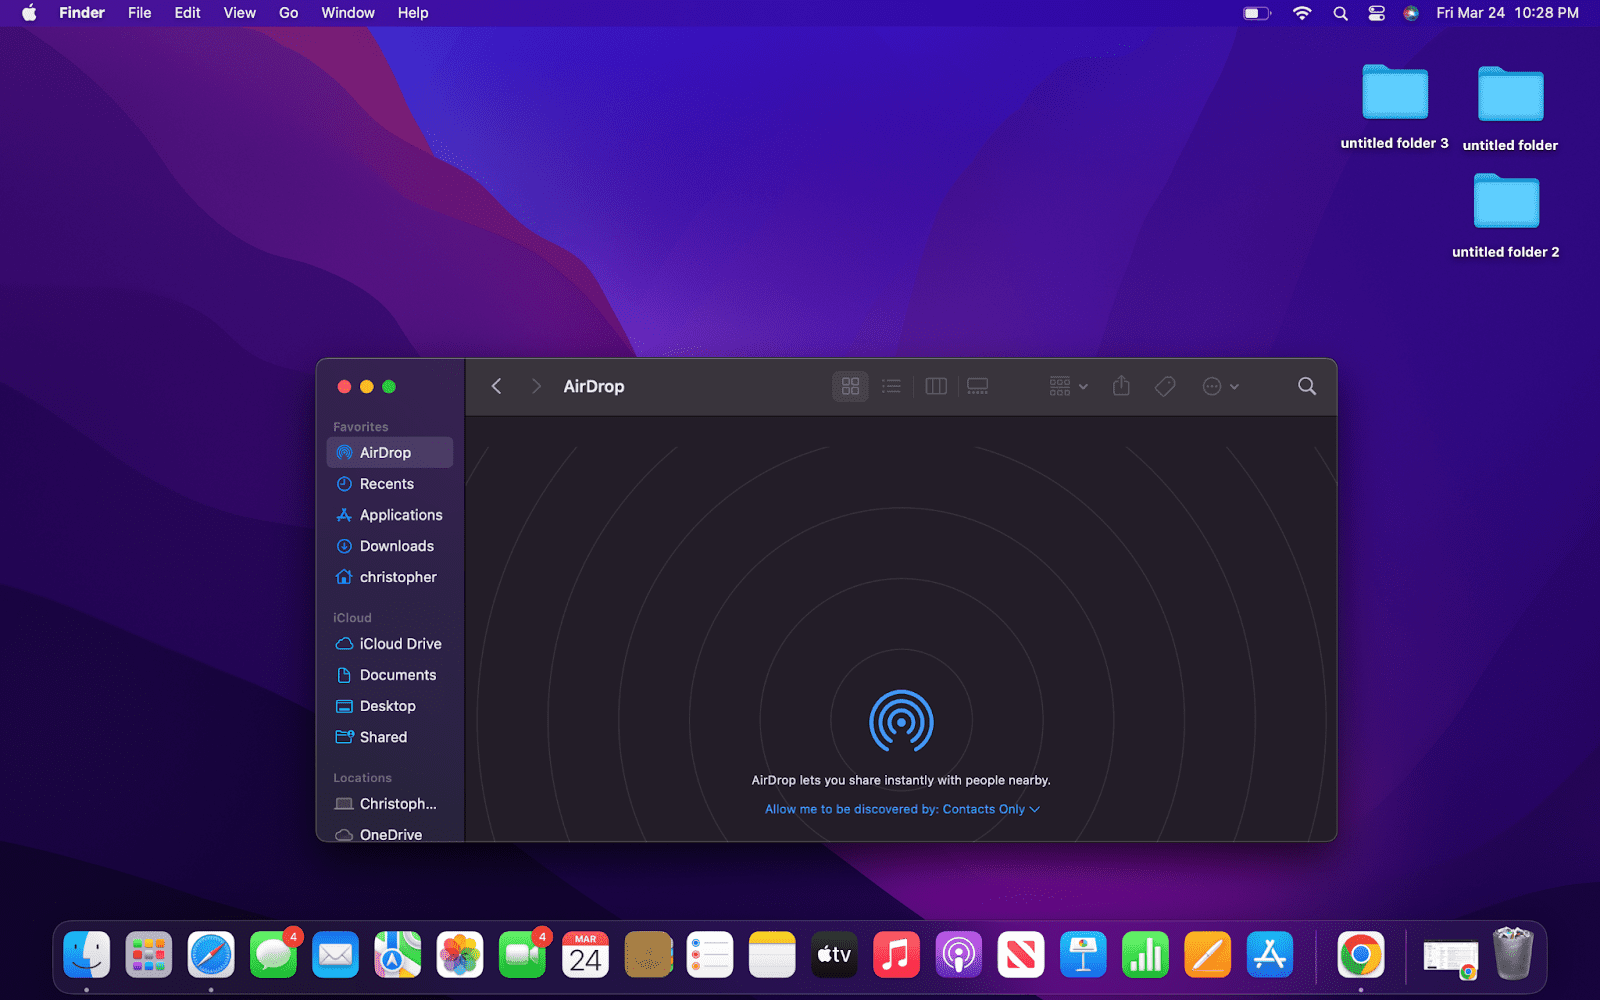Open the Help menu
The height and width of the screenshot is (1000, 1600).
[413, 13]
